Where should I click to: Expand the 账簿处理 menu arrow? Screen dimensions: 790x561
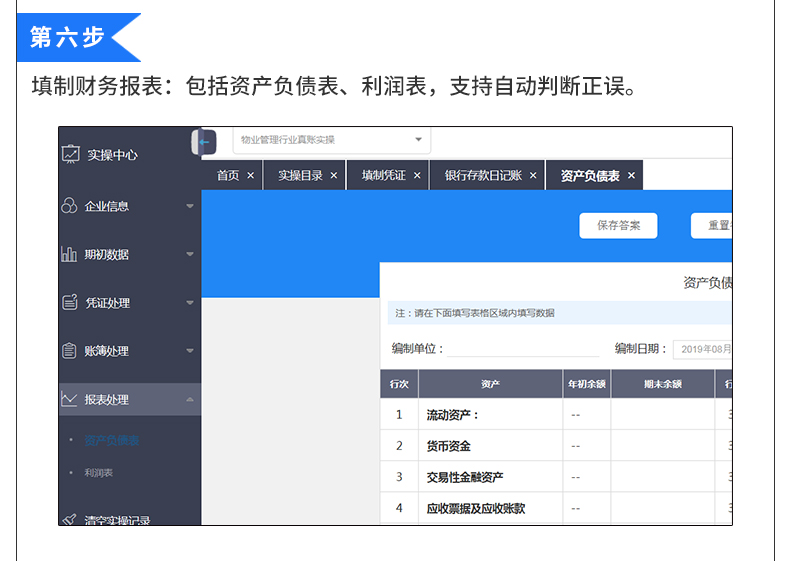click(190, 351)
